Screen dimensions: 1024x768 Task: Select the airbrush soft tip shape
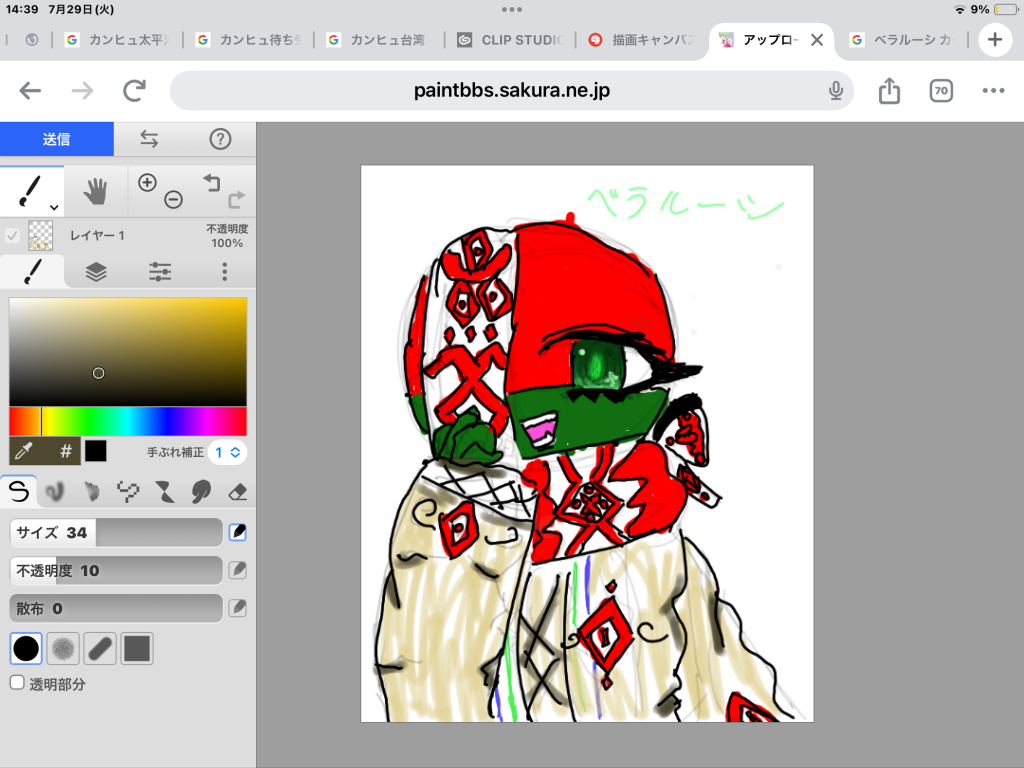pyautogui.click(x=63, y=648)
